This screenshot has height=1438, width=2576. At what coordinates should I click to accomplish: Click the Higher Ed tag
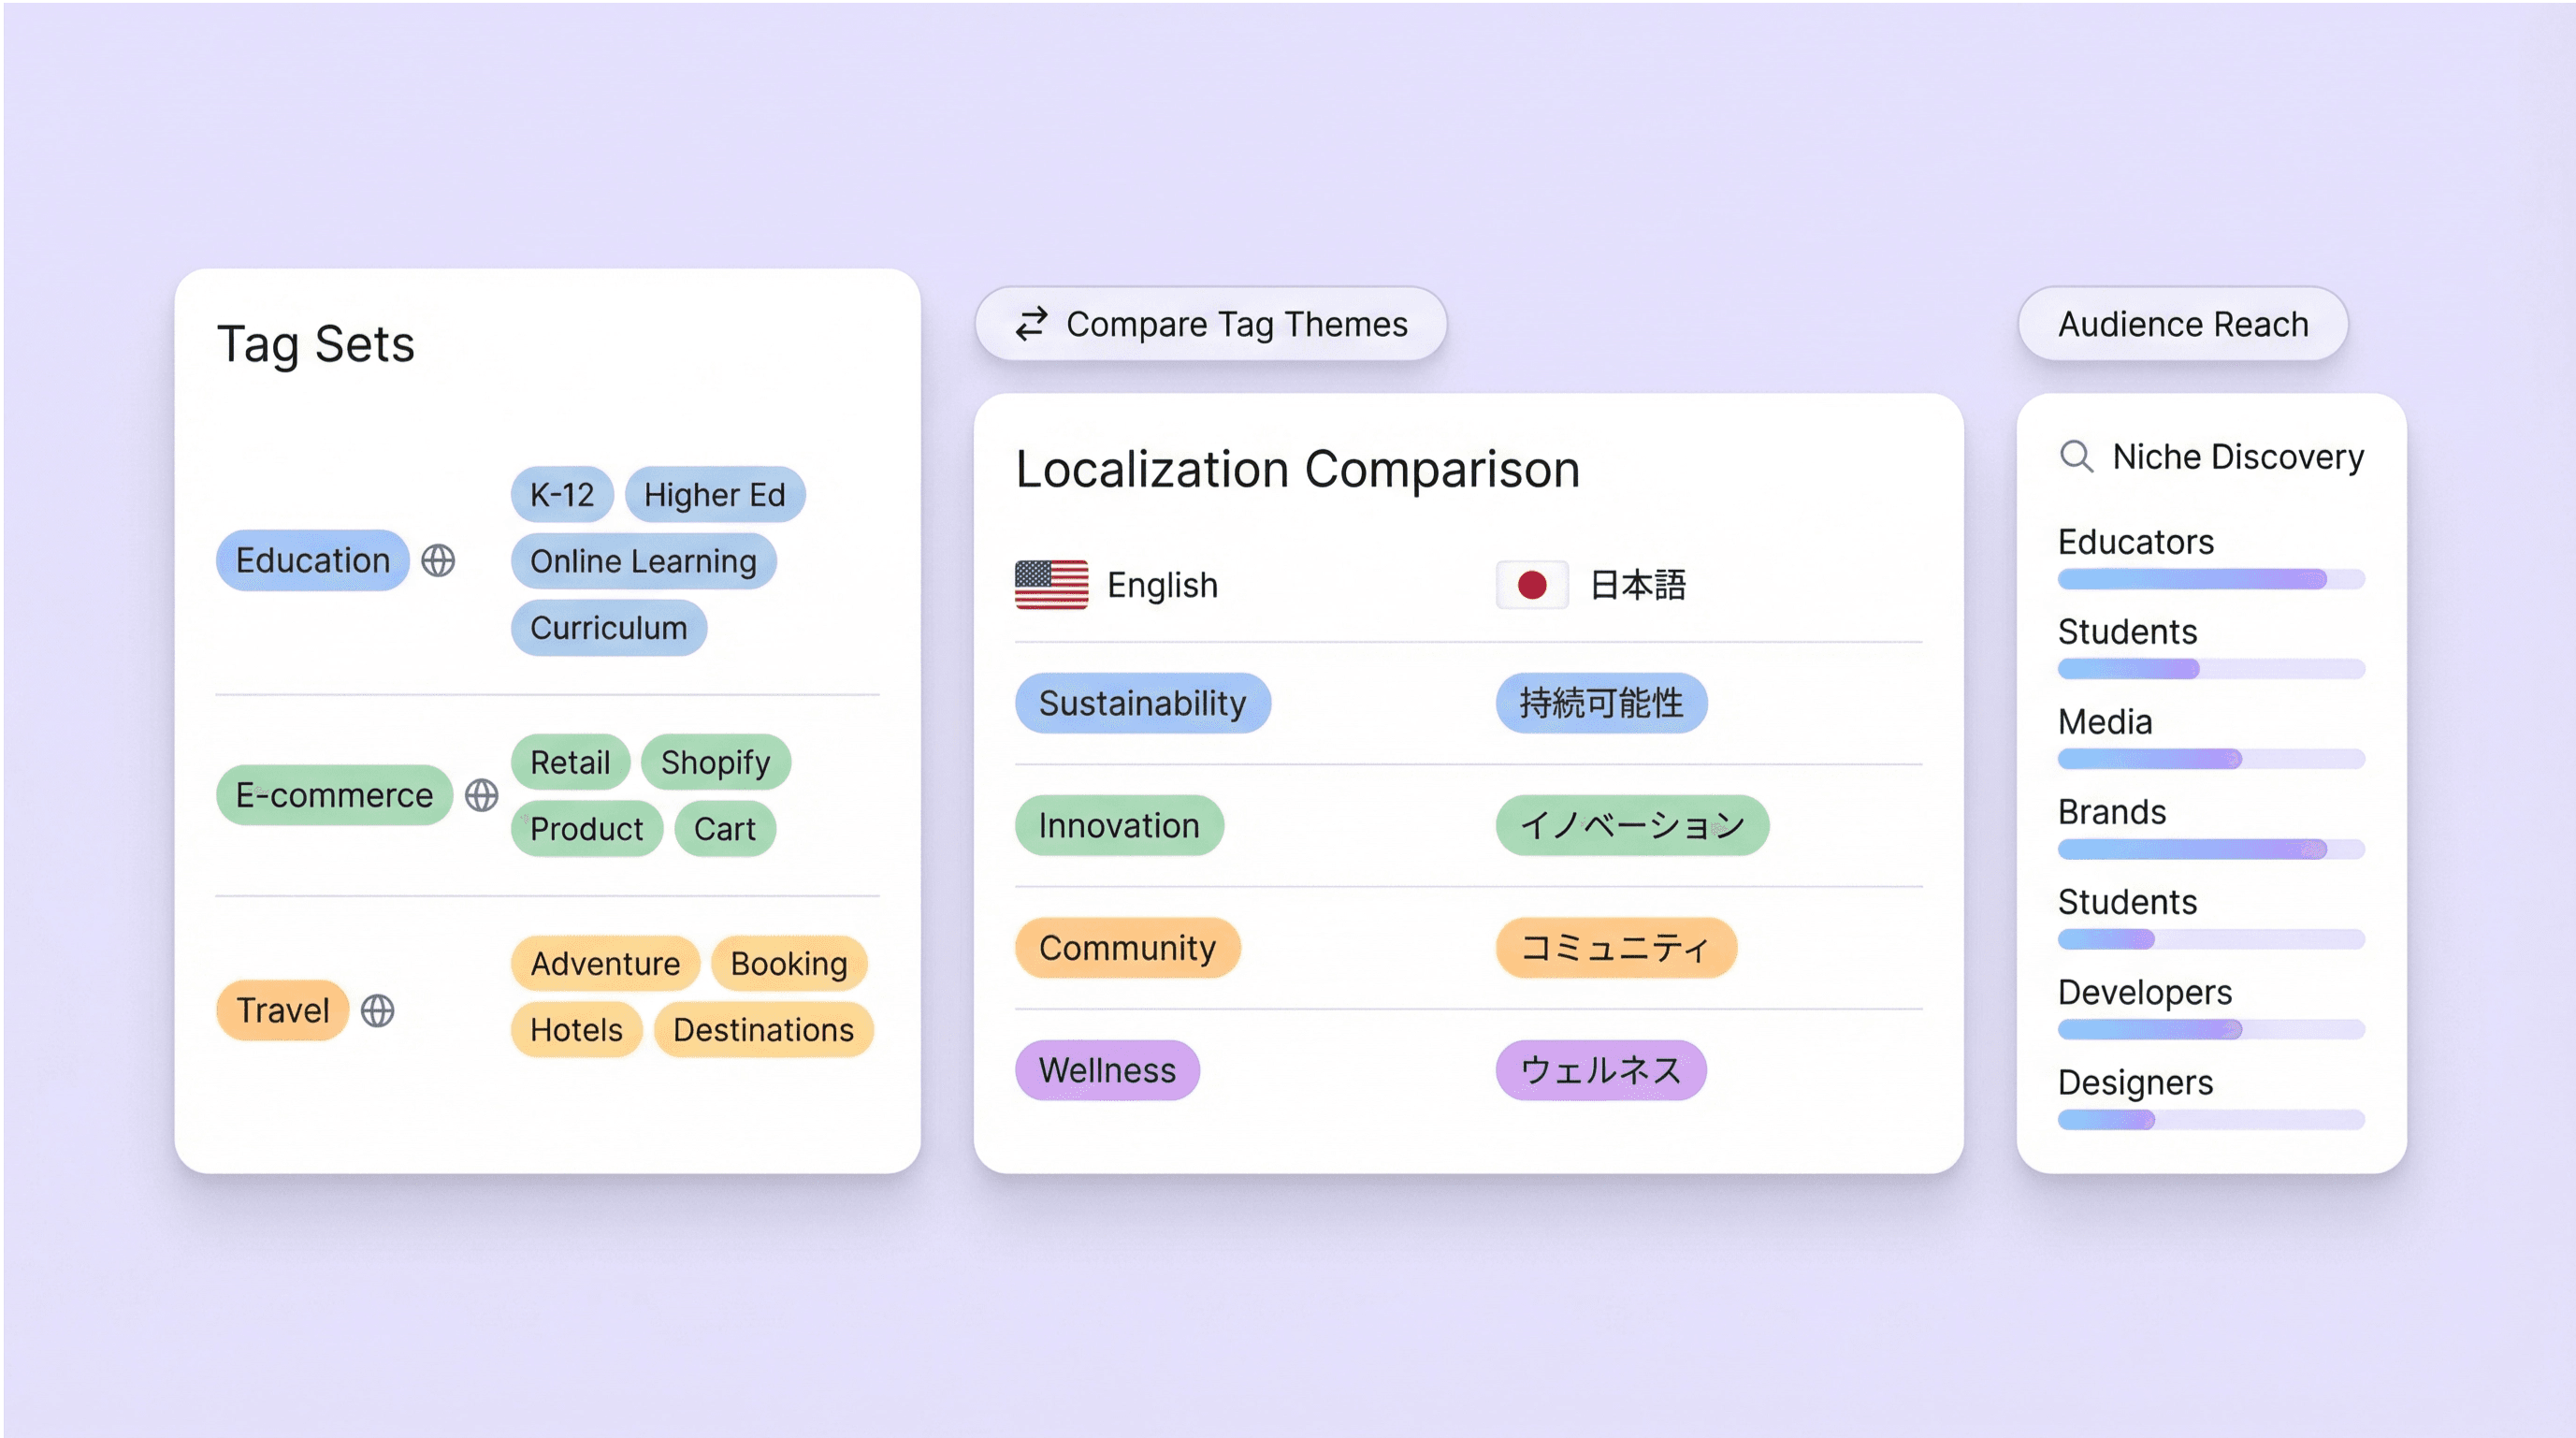pyautogui.click(x=714, y=494)
